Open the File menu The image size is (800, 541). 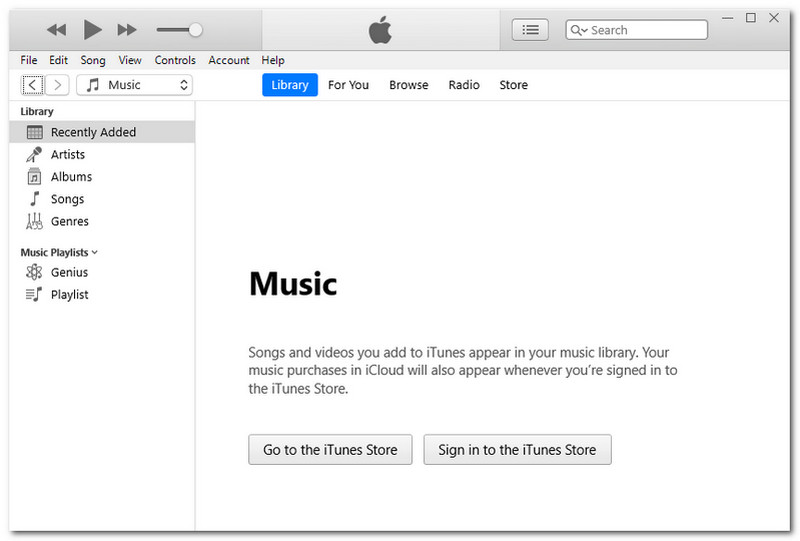coord(29,60)
